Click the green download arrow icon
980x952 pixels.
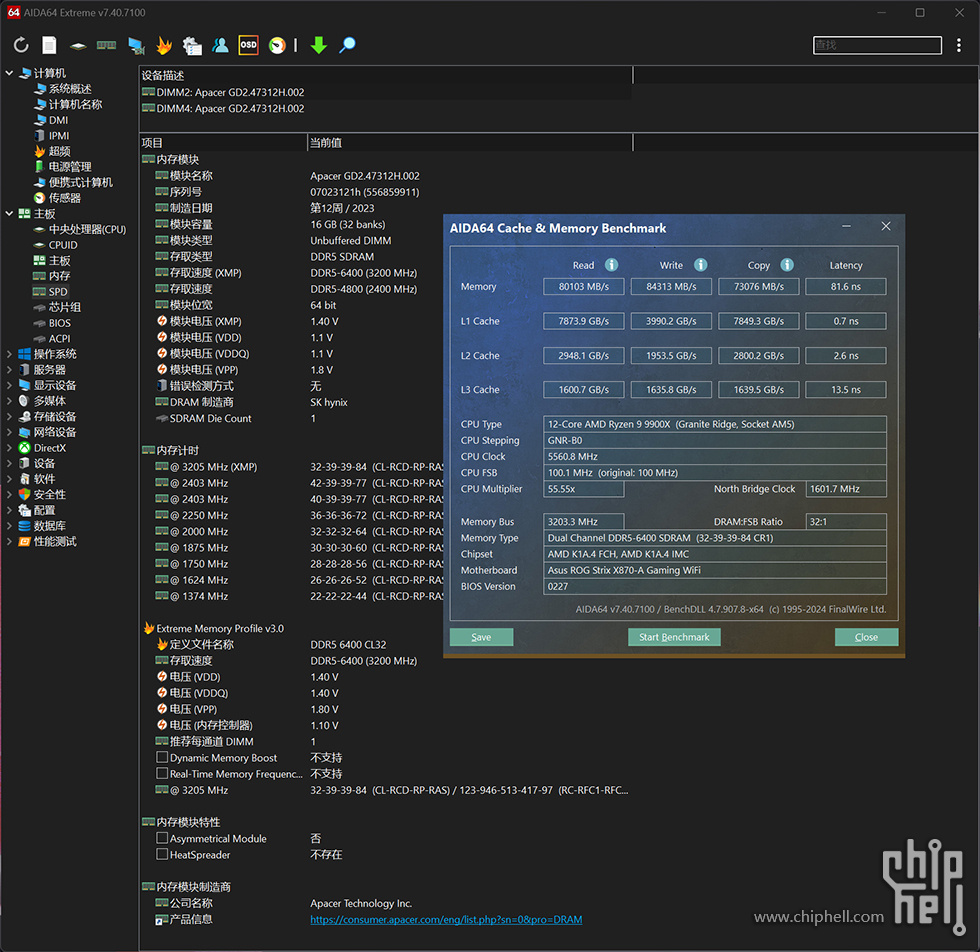click(318, 45)
